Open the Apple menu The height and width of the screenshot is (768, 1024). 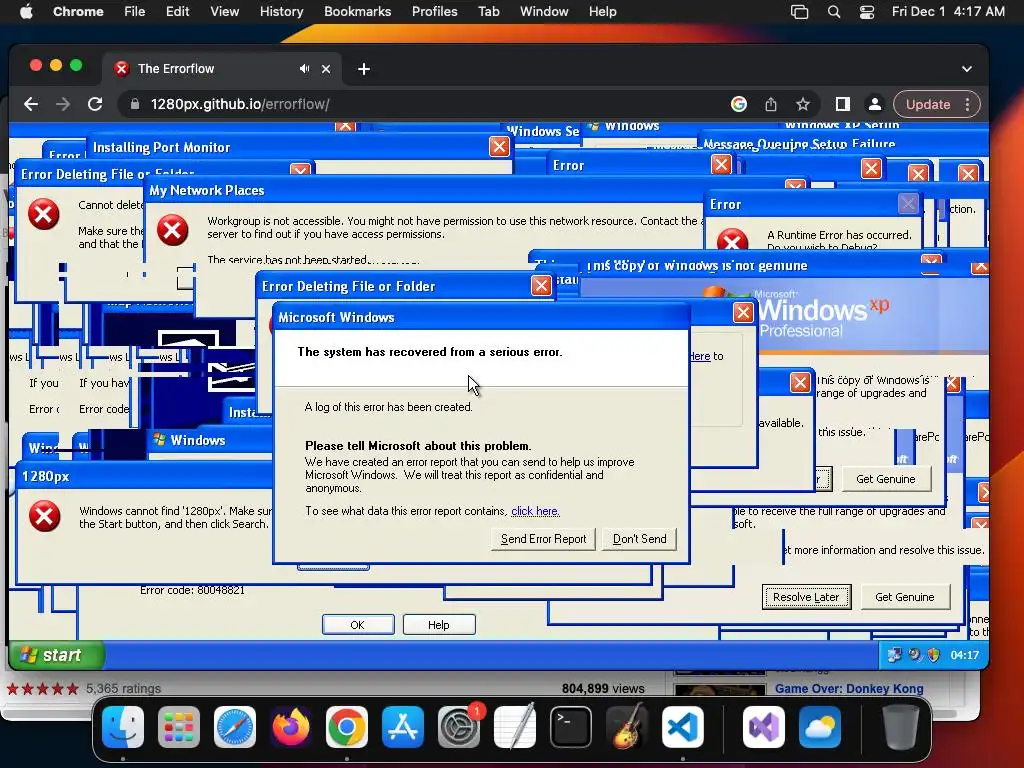[x=26, y=12]
